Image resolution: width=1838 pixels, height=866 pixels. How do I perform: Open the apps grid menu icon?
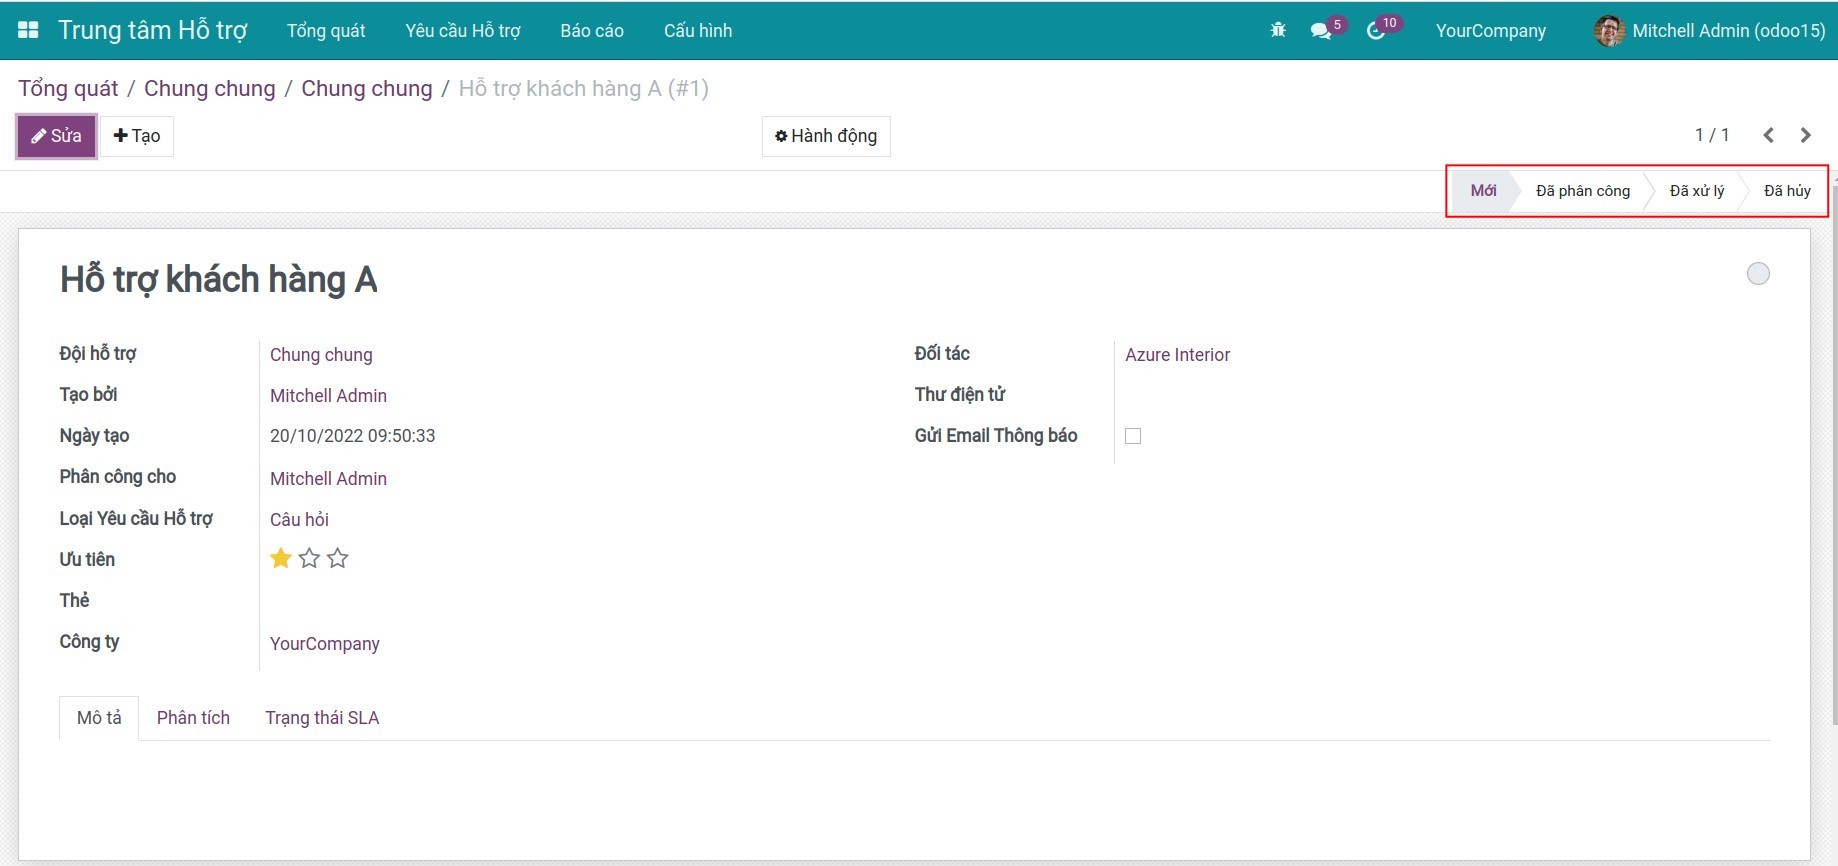28,30
